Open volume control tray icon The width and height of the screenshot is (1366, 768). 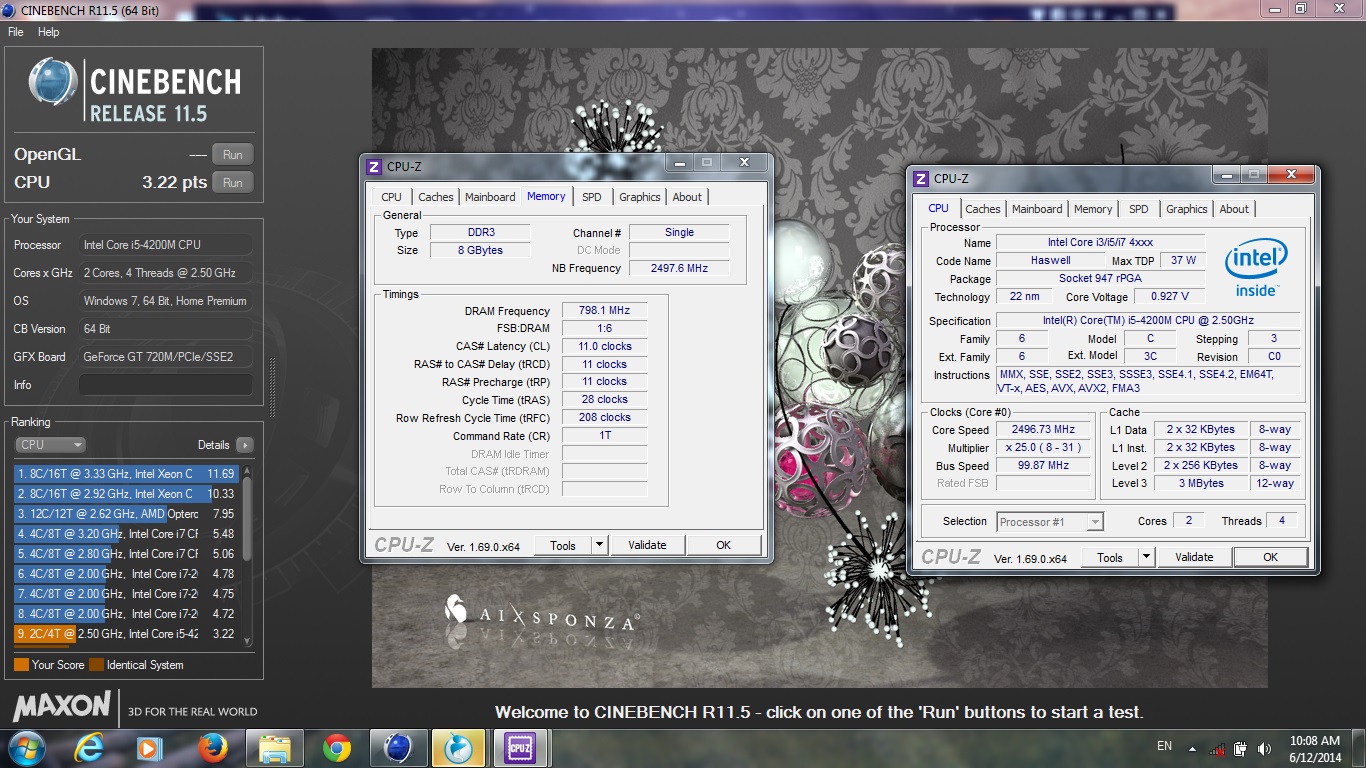(1265, 748)
